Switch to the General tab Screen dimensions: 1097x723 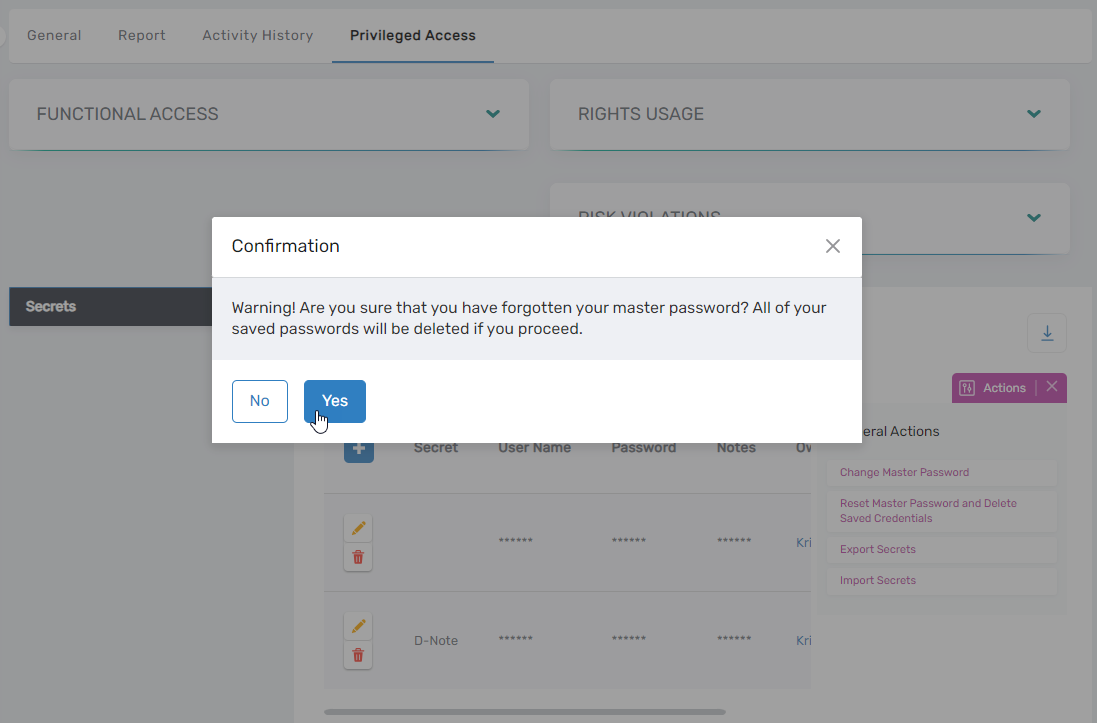(54, 35)
